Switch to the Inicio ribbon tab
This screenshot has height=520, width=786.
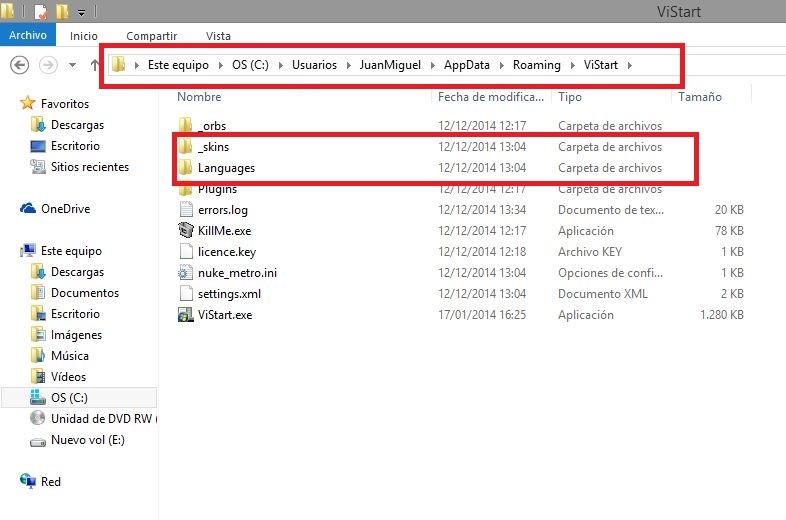[84, 36]
